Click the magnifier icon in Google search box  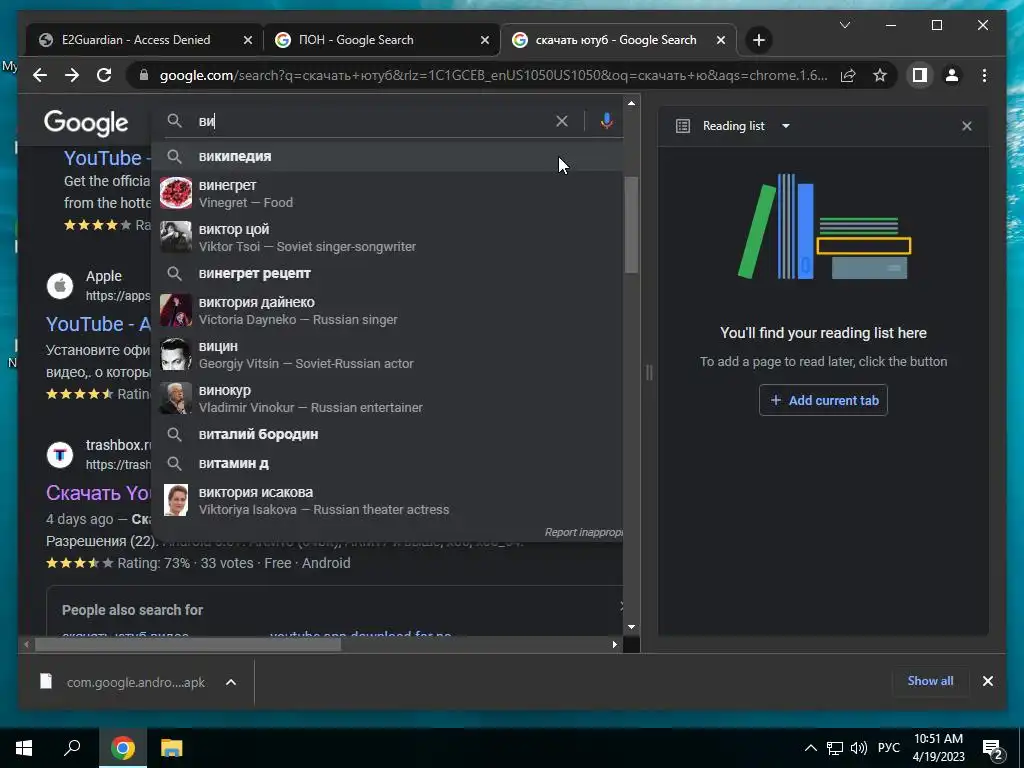pos(174,121)
